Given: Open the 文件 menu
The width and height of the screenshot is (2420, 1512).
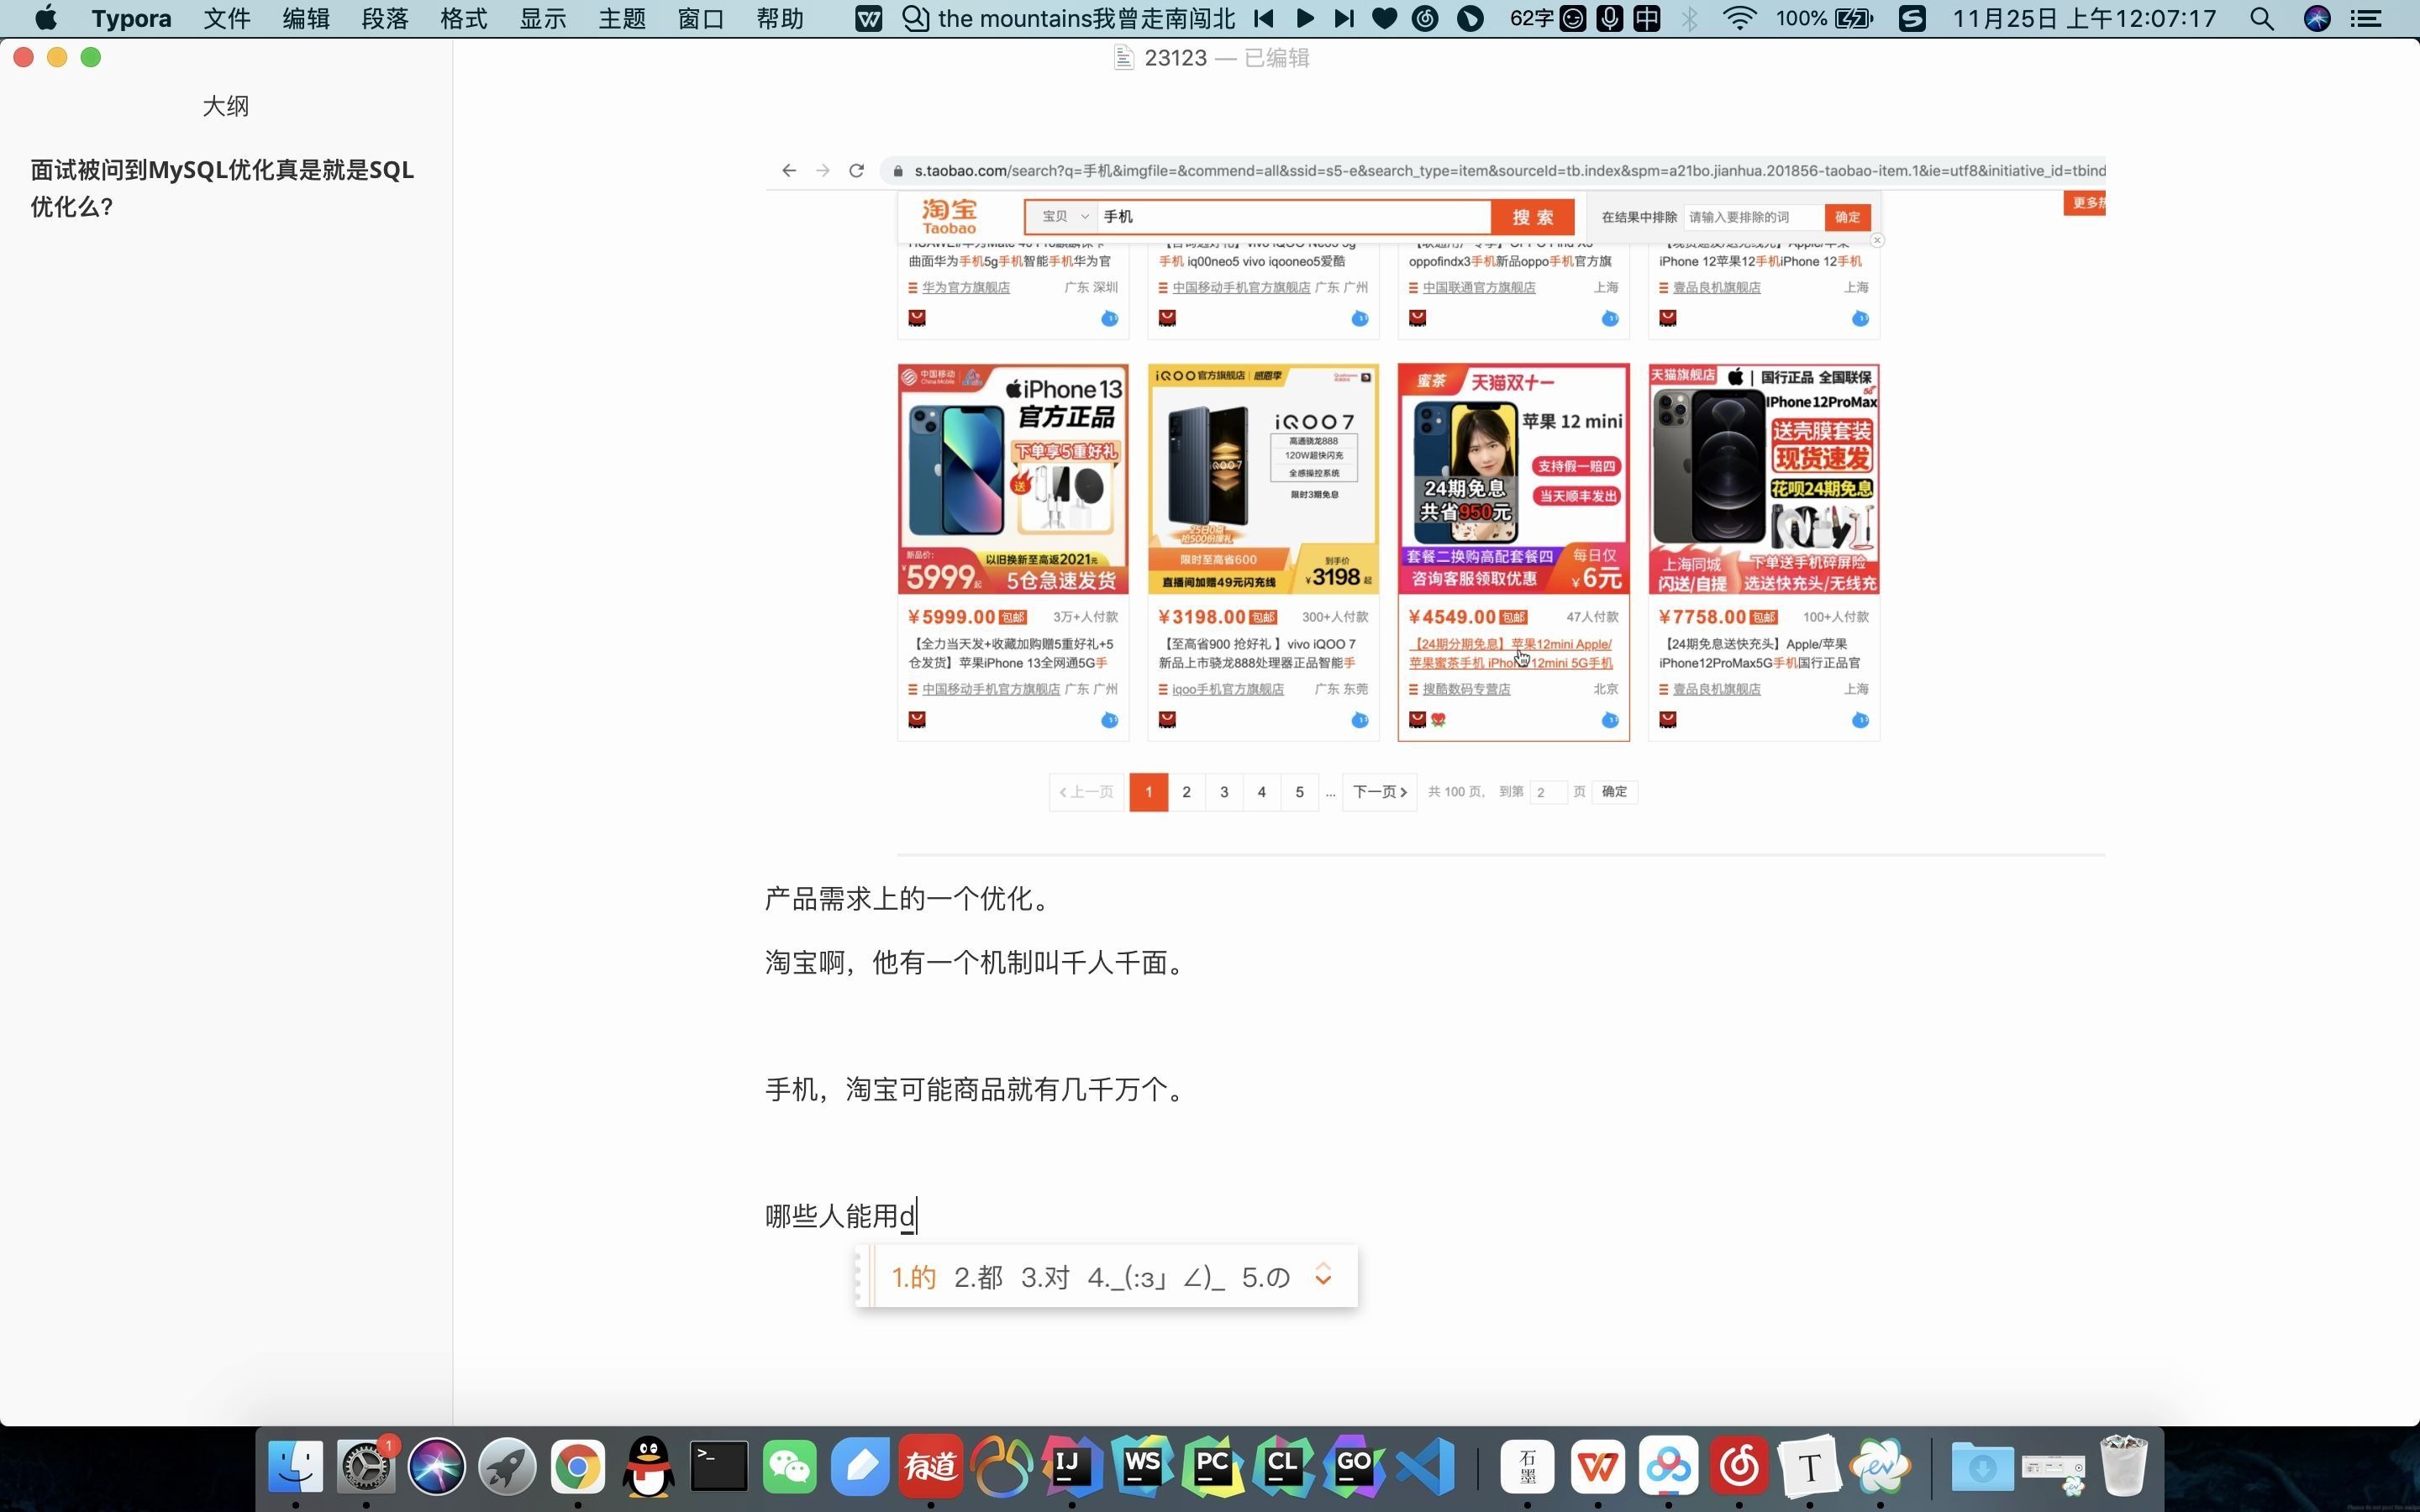Looking at the screenshot, I should pyautogui.click(x=227, y=18).
